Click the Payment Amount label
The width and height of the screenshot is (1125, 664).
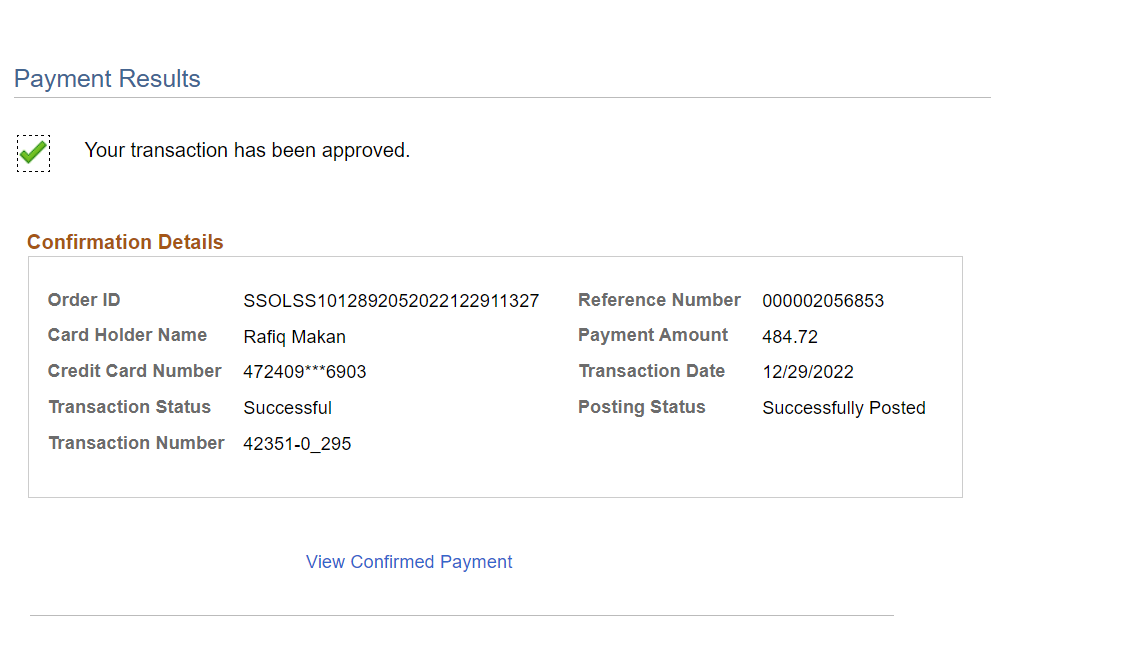(653, 335)
